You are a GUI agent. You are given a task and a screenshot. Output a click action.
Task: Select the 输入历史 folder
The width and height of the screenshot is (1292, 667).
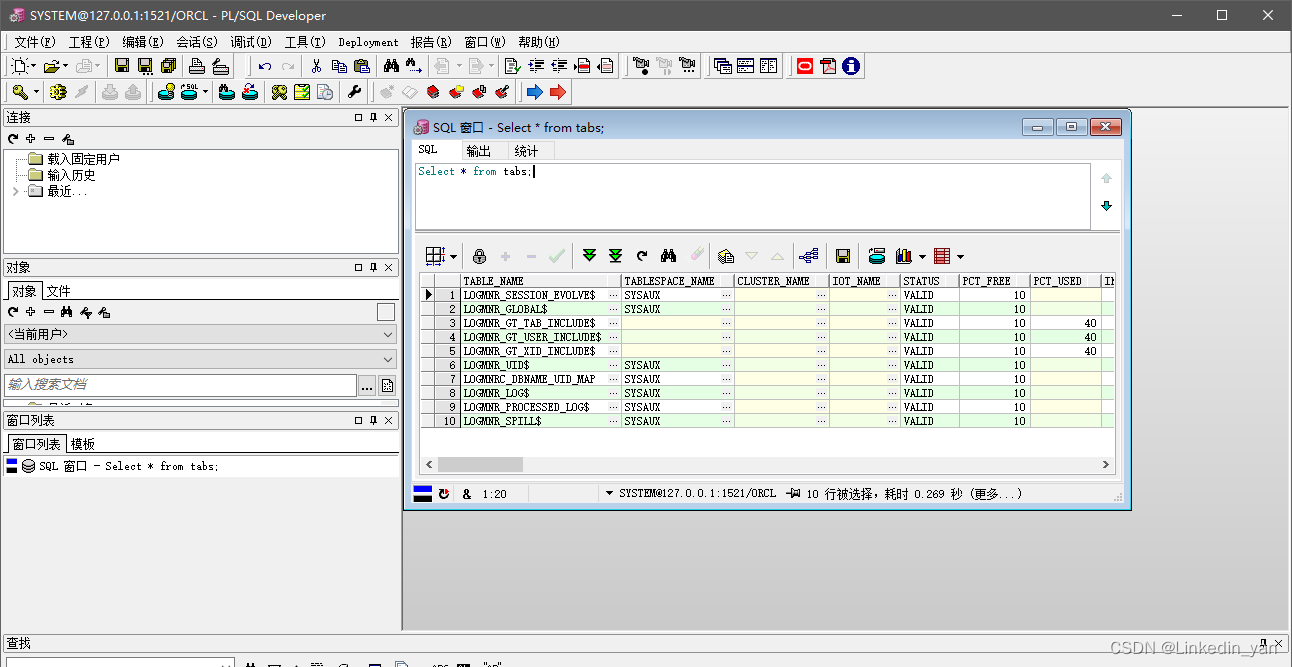pos(63,175)
